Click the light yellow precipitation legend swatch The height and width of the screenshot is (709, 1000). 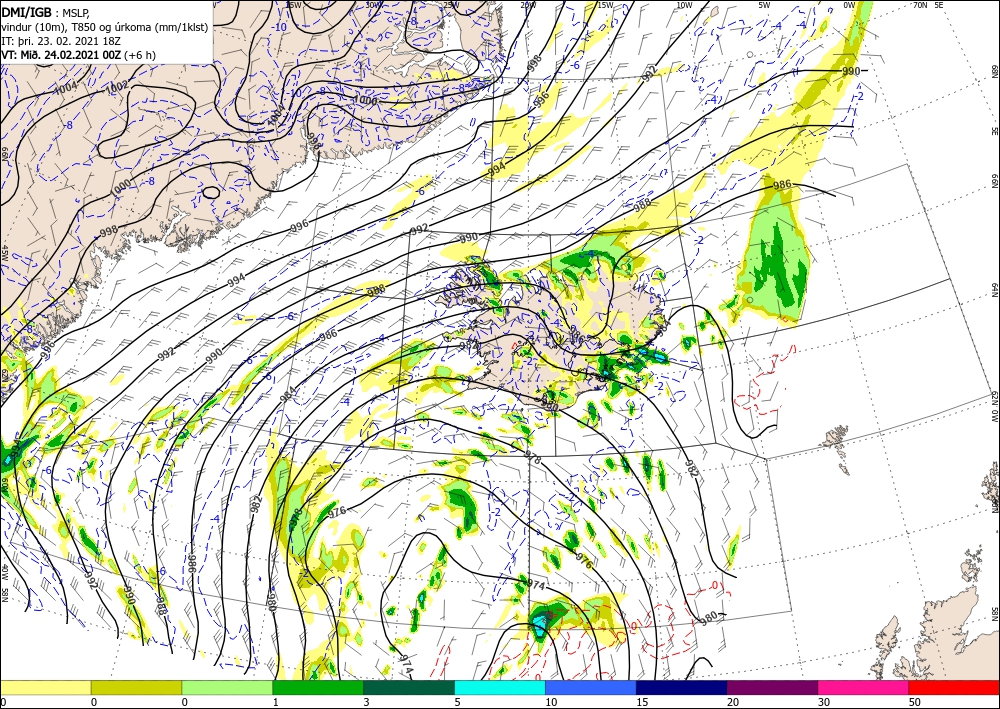[45, 687]
